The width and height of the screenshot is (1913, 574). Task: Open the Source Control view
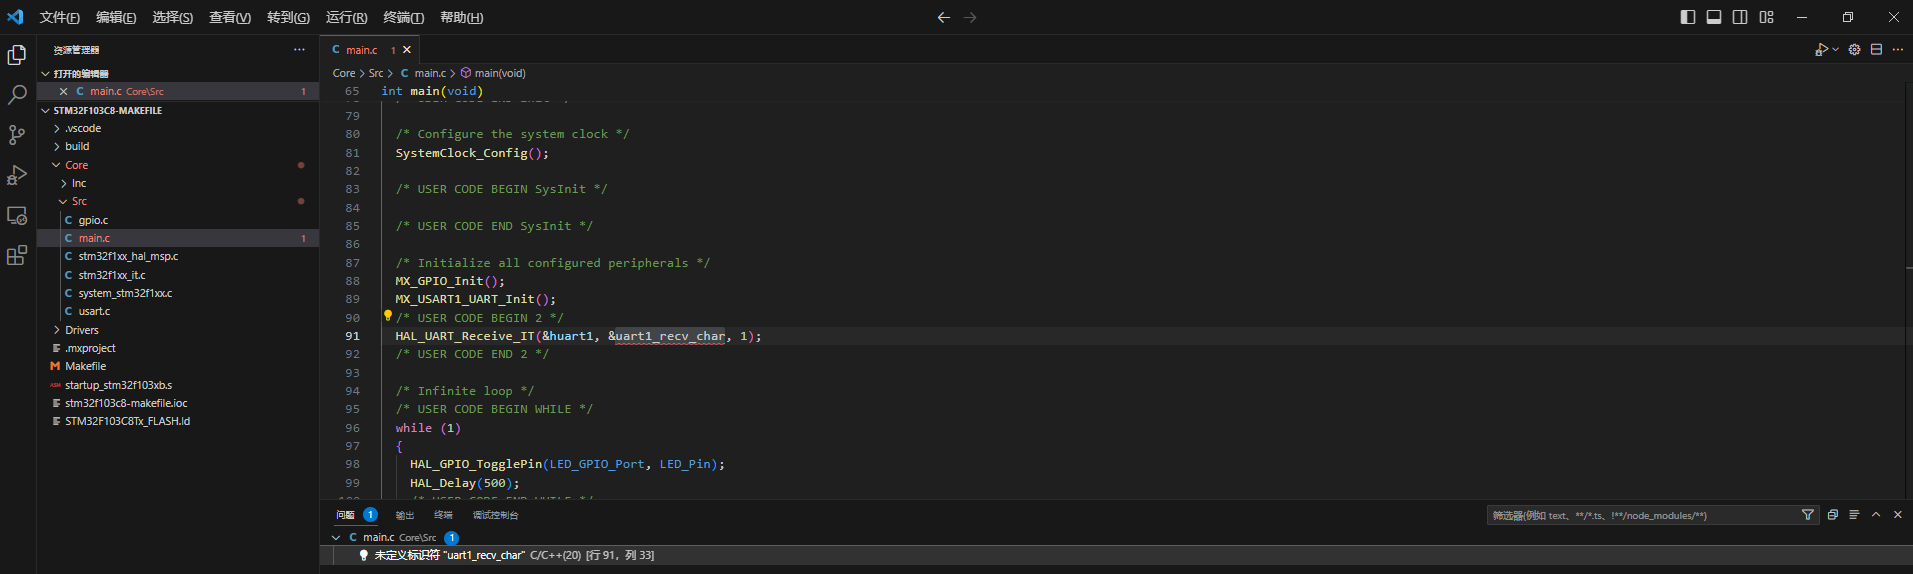pyautogui.click(x=17, y=135)
